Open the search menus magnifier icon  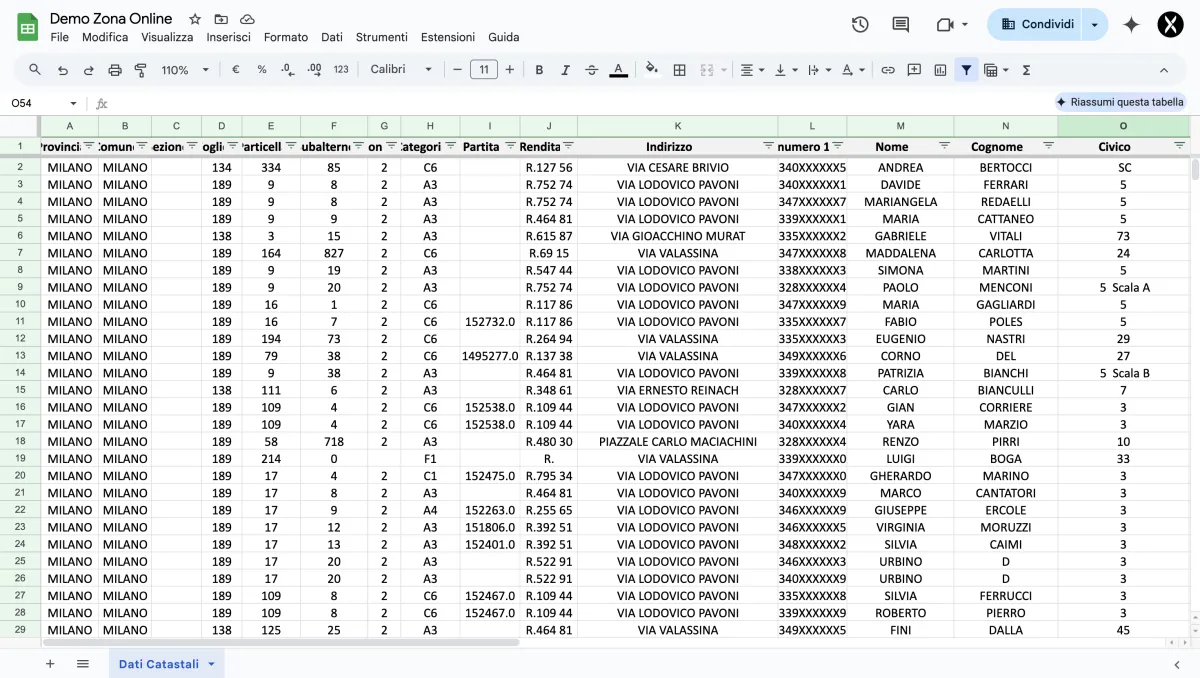[35, 70]
